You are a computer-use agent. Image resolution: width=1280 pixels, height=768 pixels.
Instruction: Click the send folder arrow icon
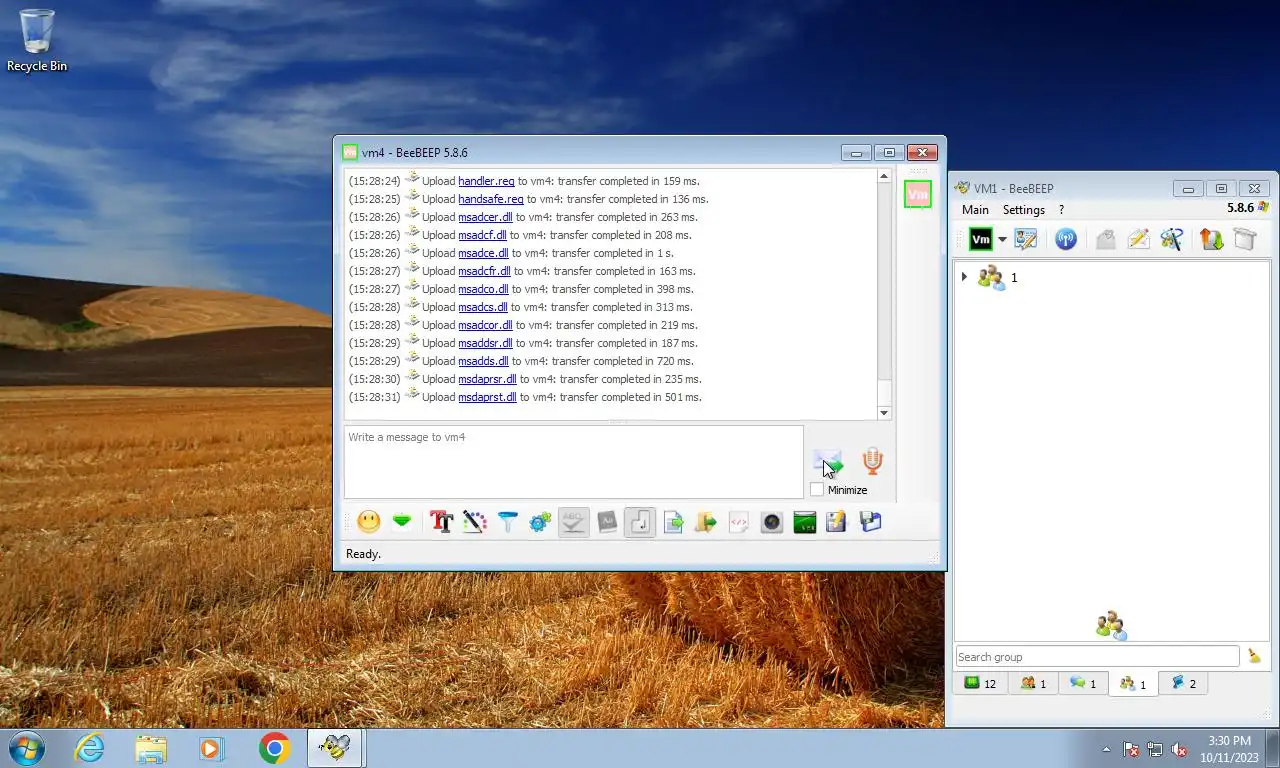click(706, 522)
